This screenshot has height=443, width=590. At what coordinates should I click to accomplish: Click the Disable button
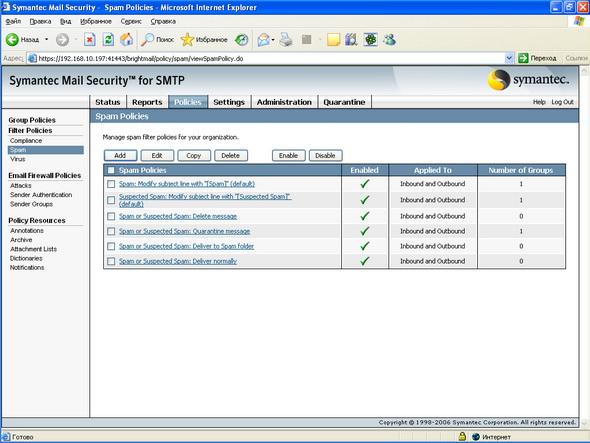[325, 155]
